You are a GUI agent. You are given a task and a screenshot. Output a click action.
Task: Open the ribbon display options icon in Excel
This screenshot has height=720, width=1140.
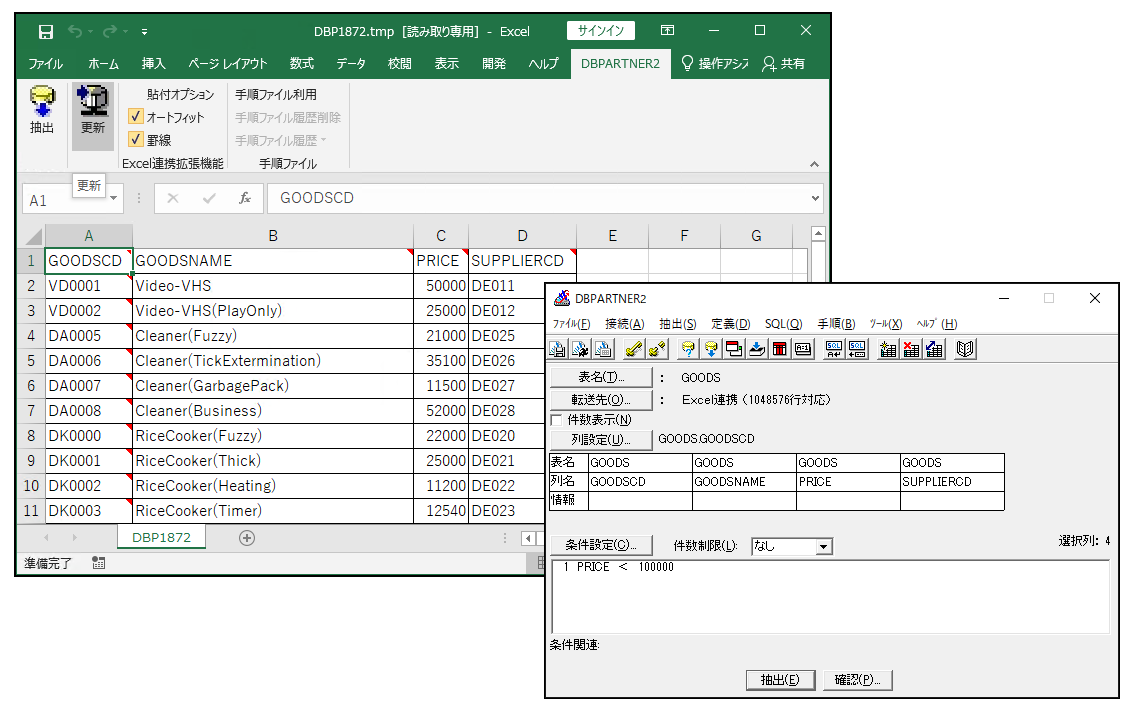(667, 30)
